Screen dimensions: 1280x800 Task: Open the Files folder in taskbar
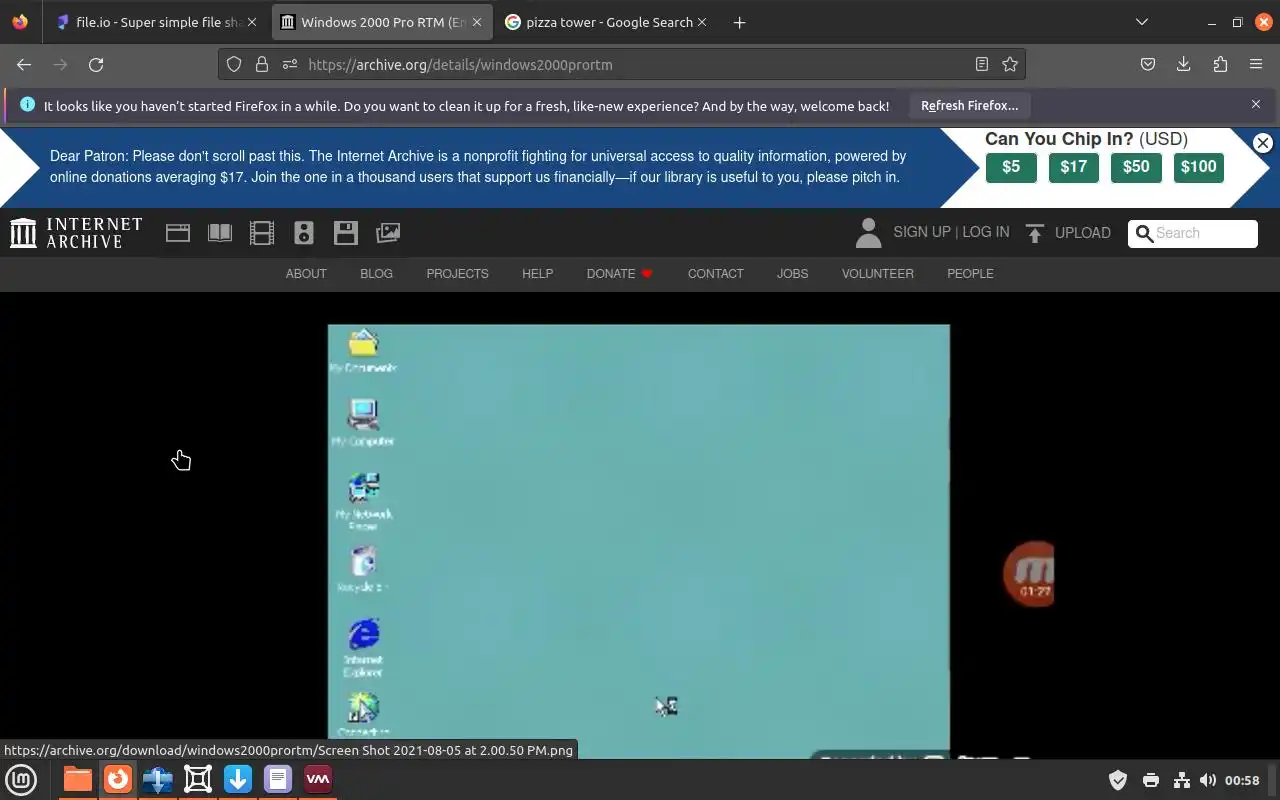(x=77, y=779)
